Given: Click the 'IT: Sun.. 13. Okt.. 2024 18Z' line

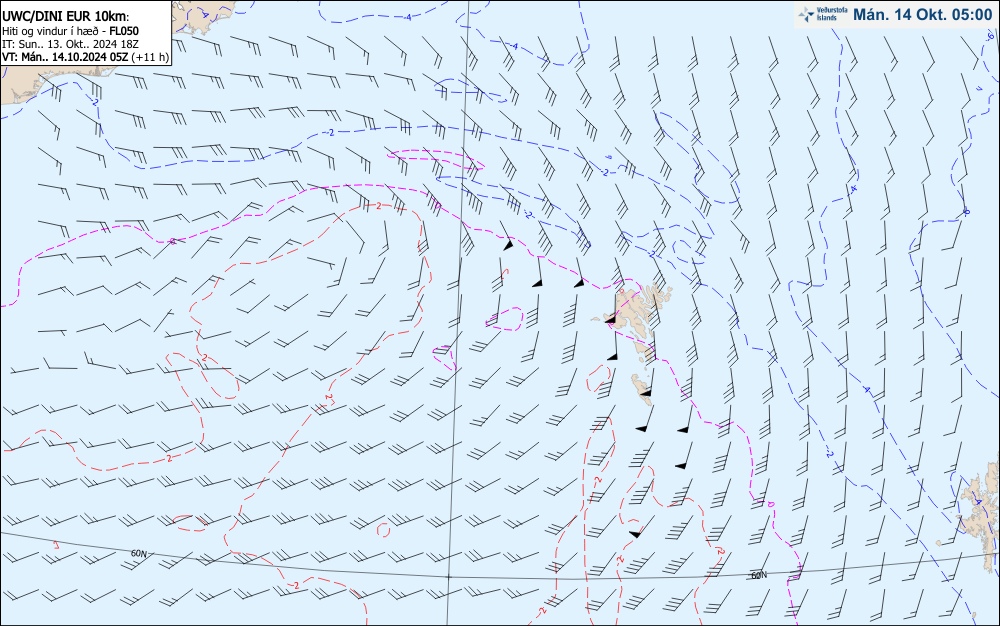Looking at the screenshot, I should (x=70, y=44).
